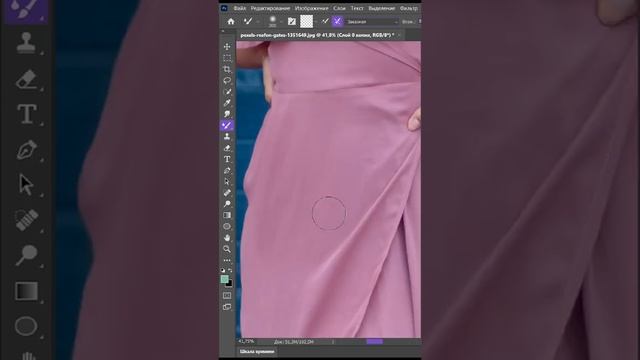
Task: Click the zoom percentage field in status bar
Action: 247,341
